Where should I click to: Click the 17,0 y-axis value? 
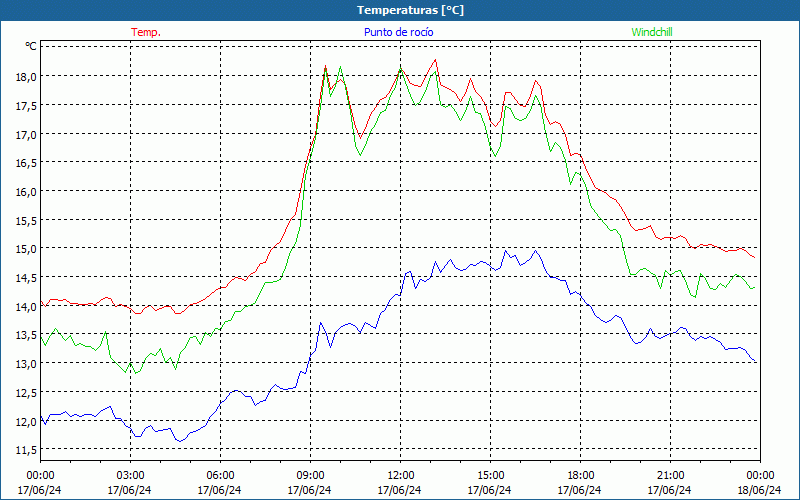[28, 134]
